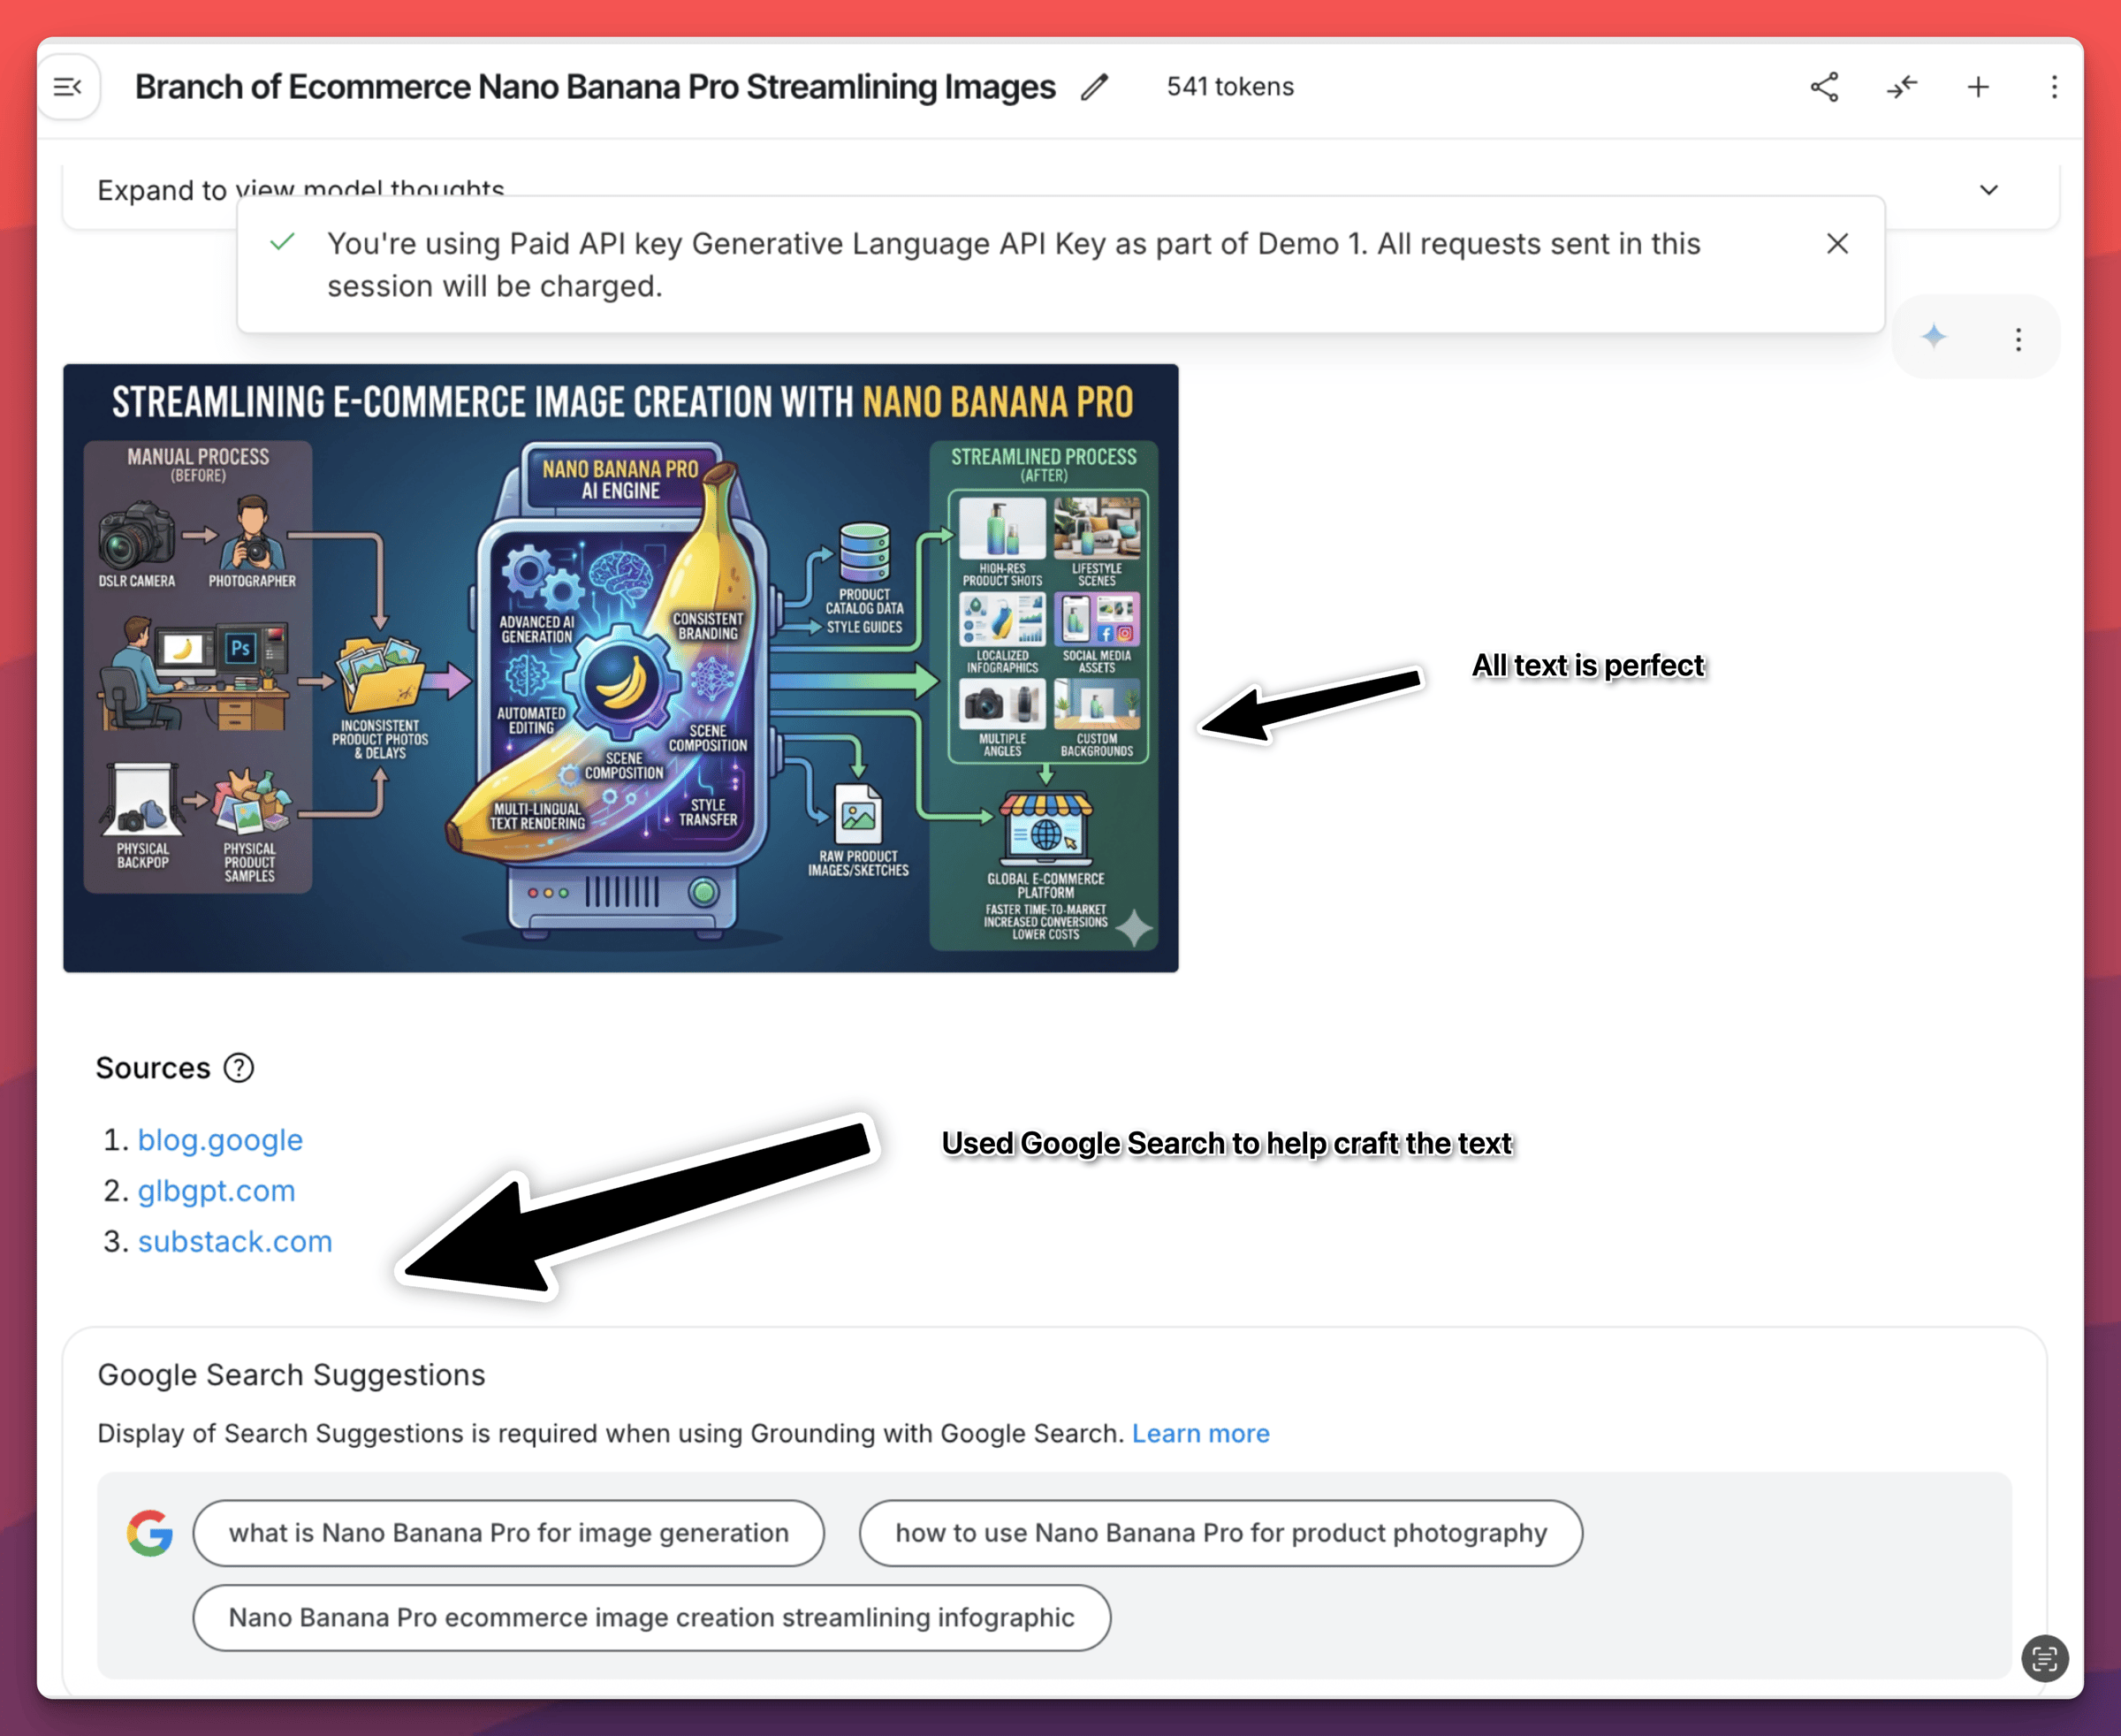This screenshot has height=1736, width=2121.
Task: Select the product photography search suggestion
Action: [1220, 1533]
